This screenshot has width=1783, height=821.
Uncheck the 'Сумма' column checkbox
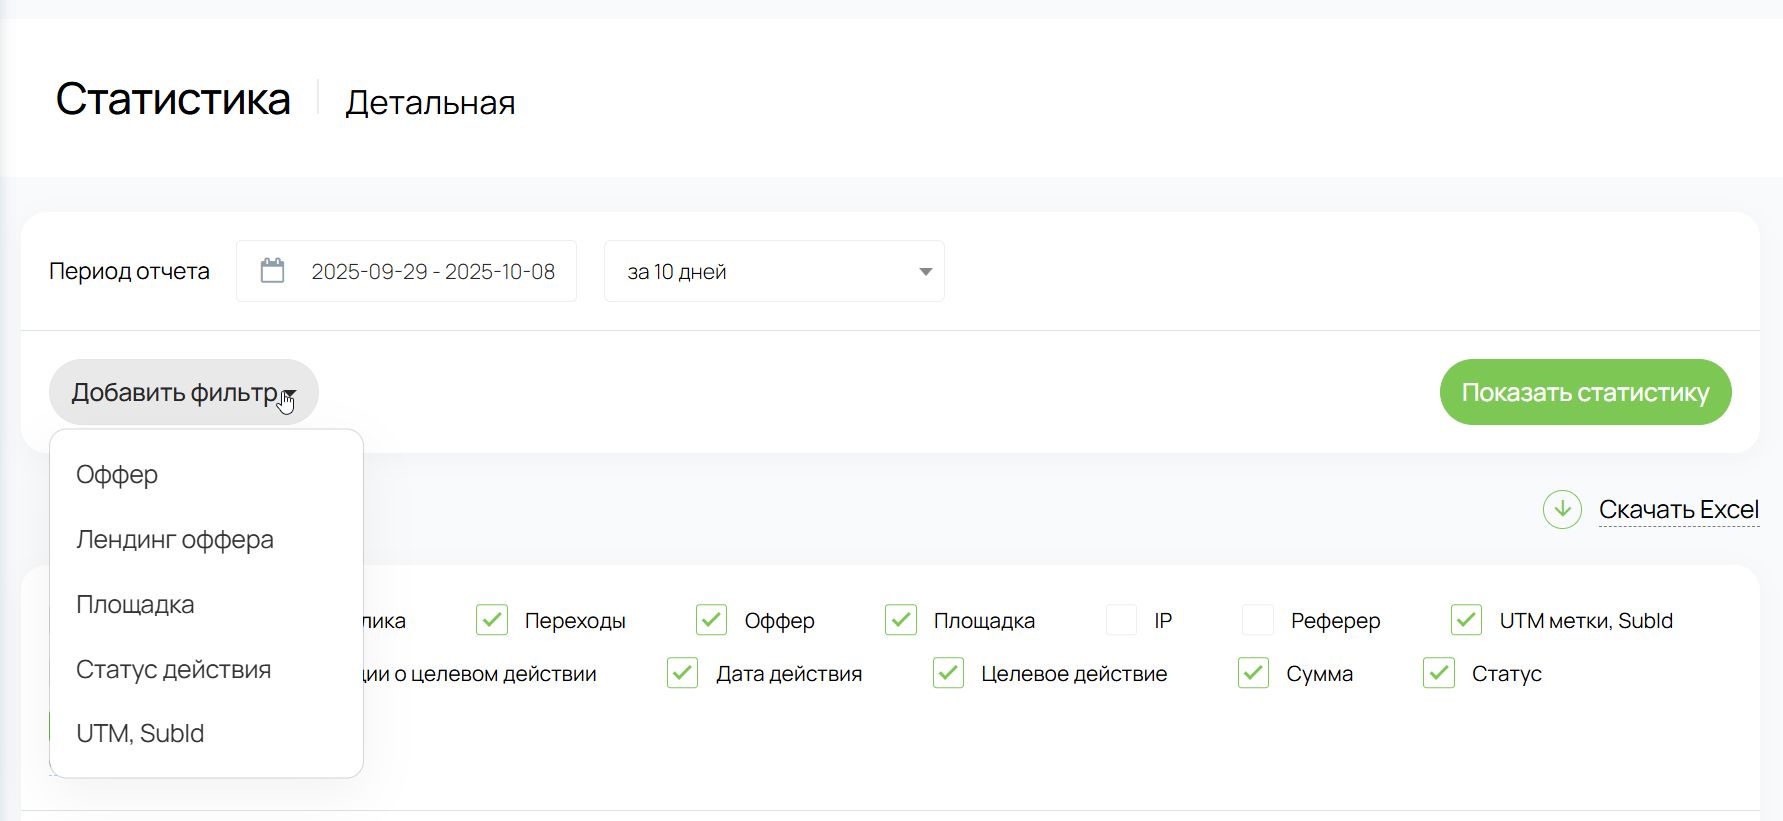(x=1253, y=673)
